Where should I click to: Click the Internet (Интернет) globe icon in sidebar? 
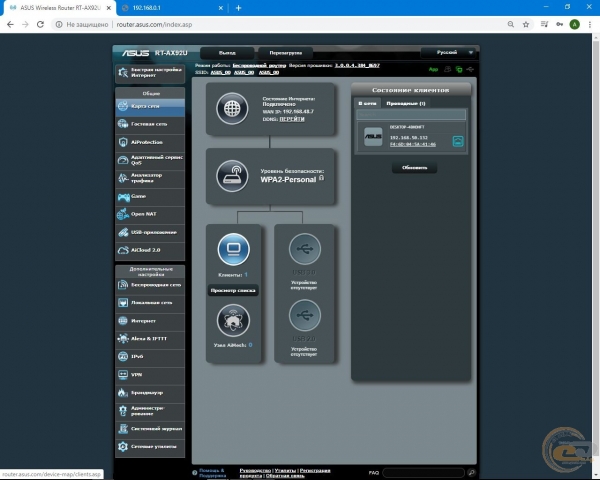(123, 321)
